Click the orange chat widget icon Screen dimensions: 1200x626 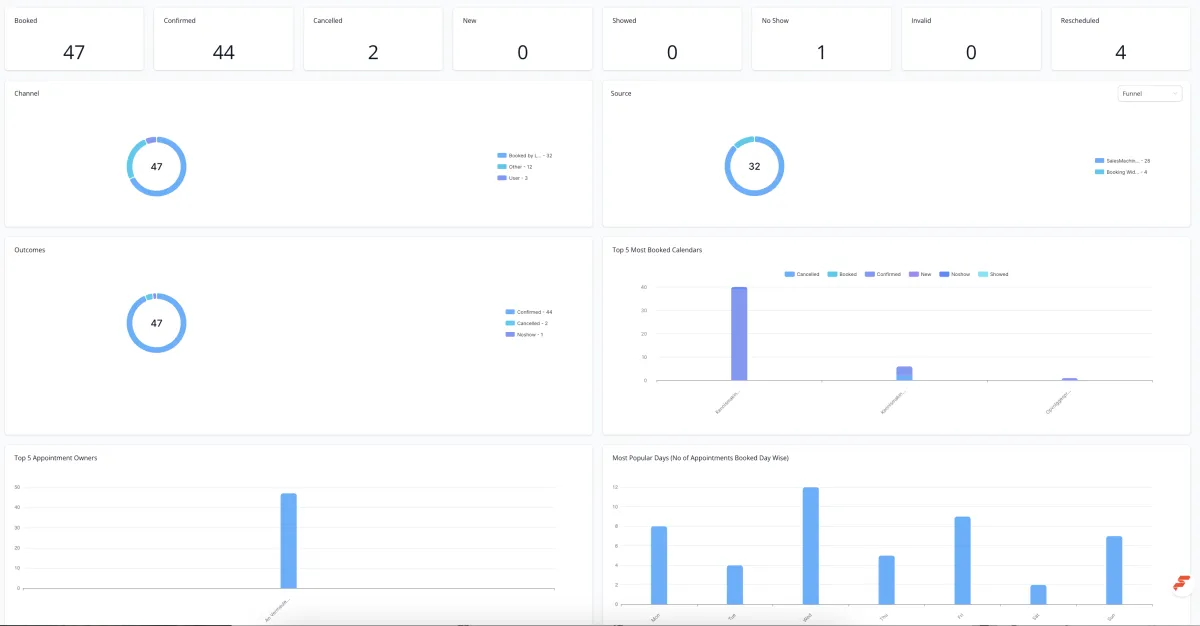tap(1182, 582)
